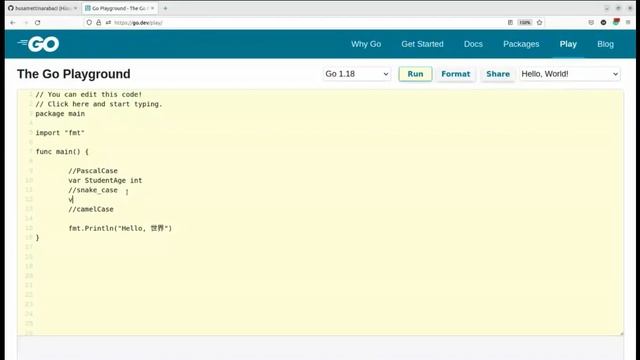640x360 pixels.
Task: Toggle reader view icon in address bar
Action: pyautogui.click(x=510, y=22)
